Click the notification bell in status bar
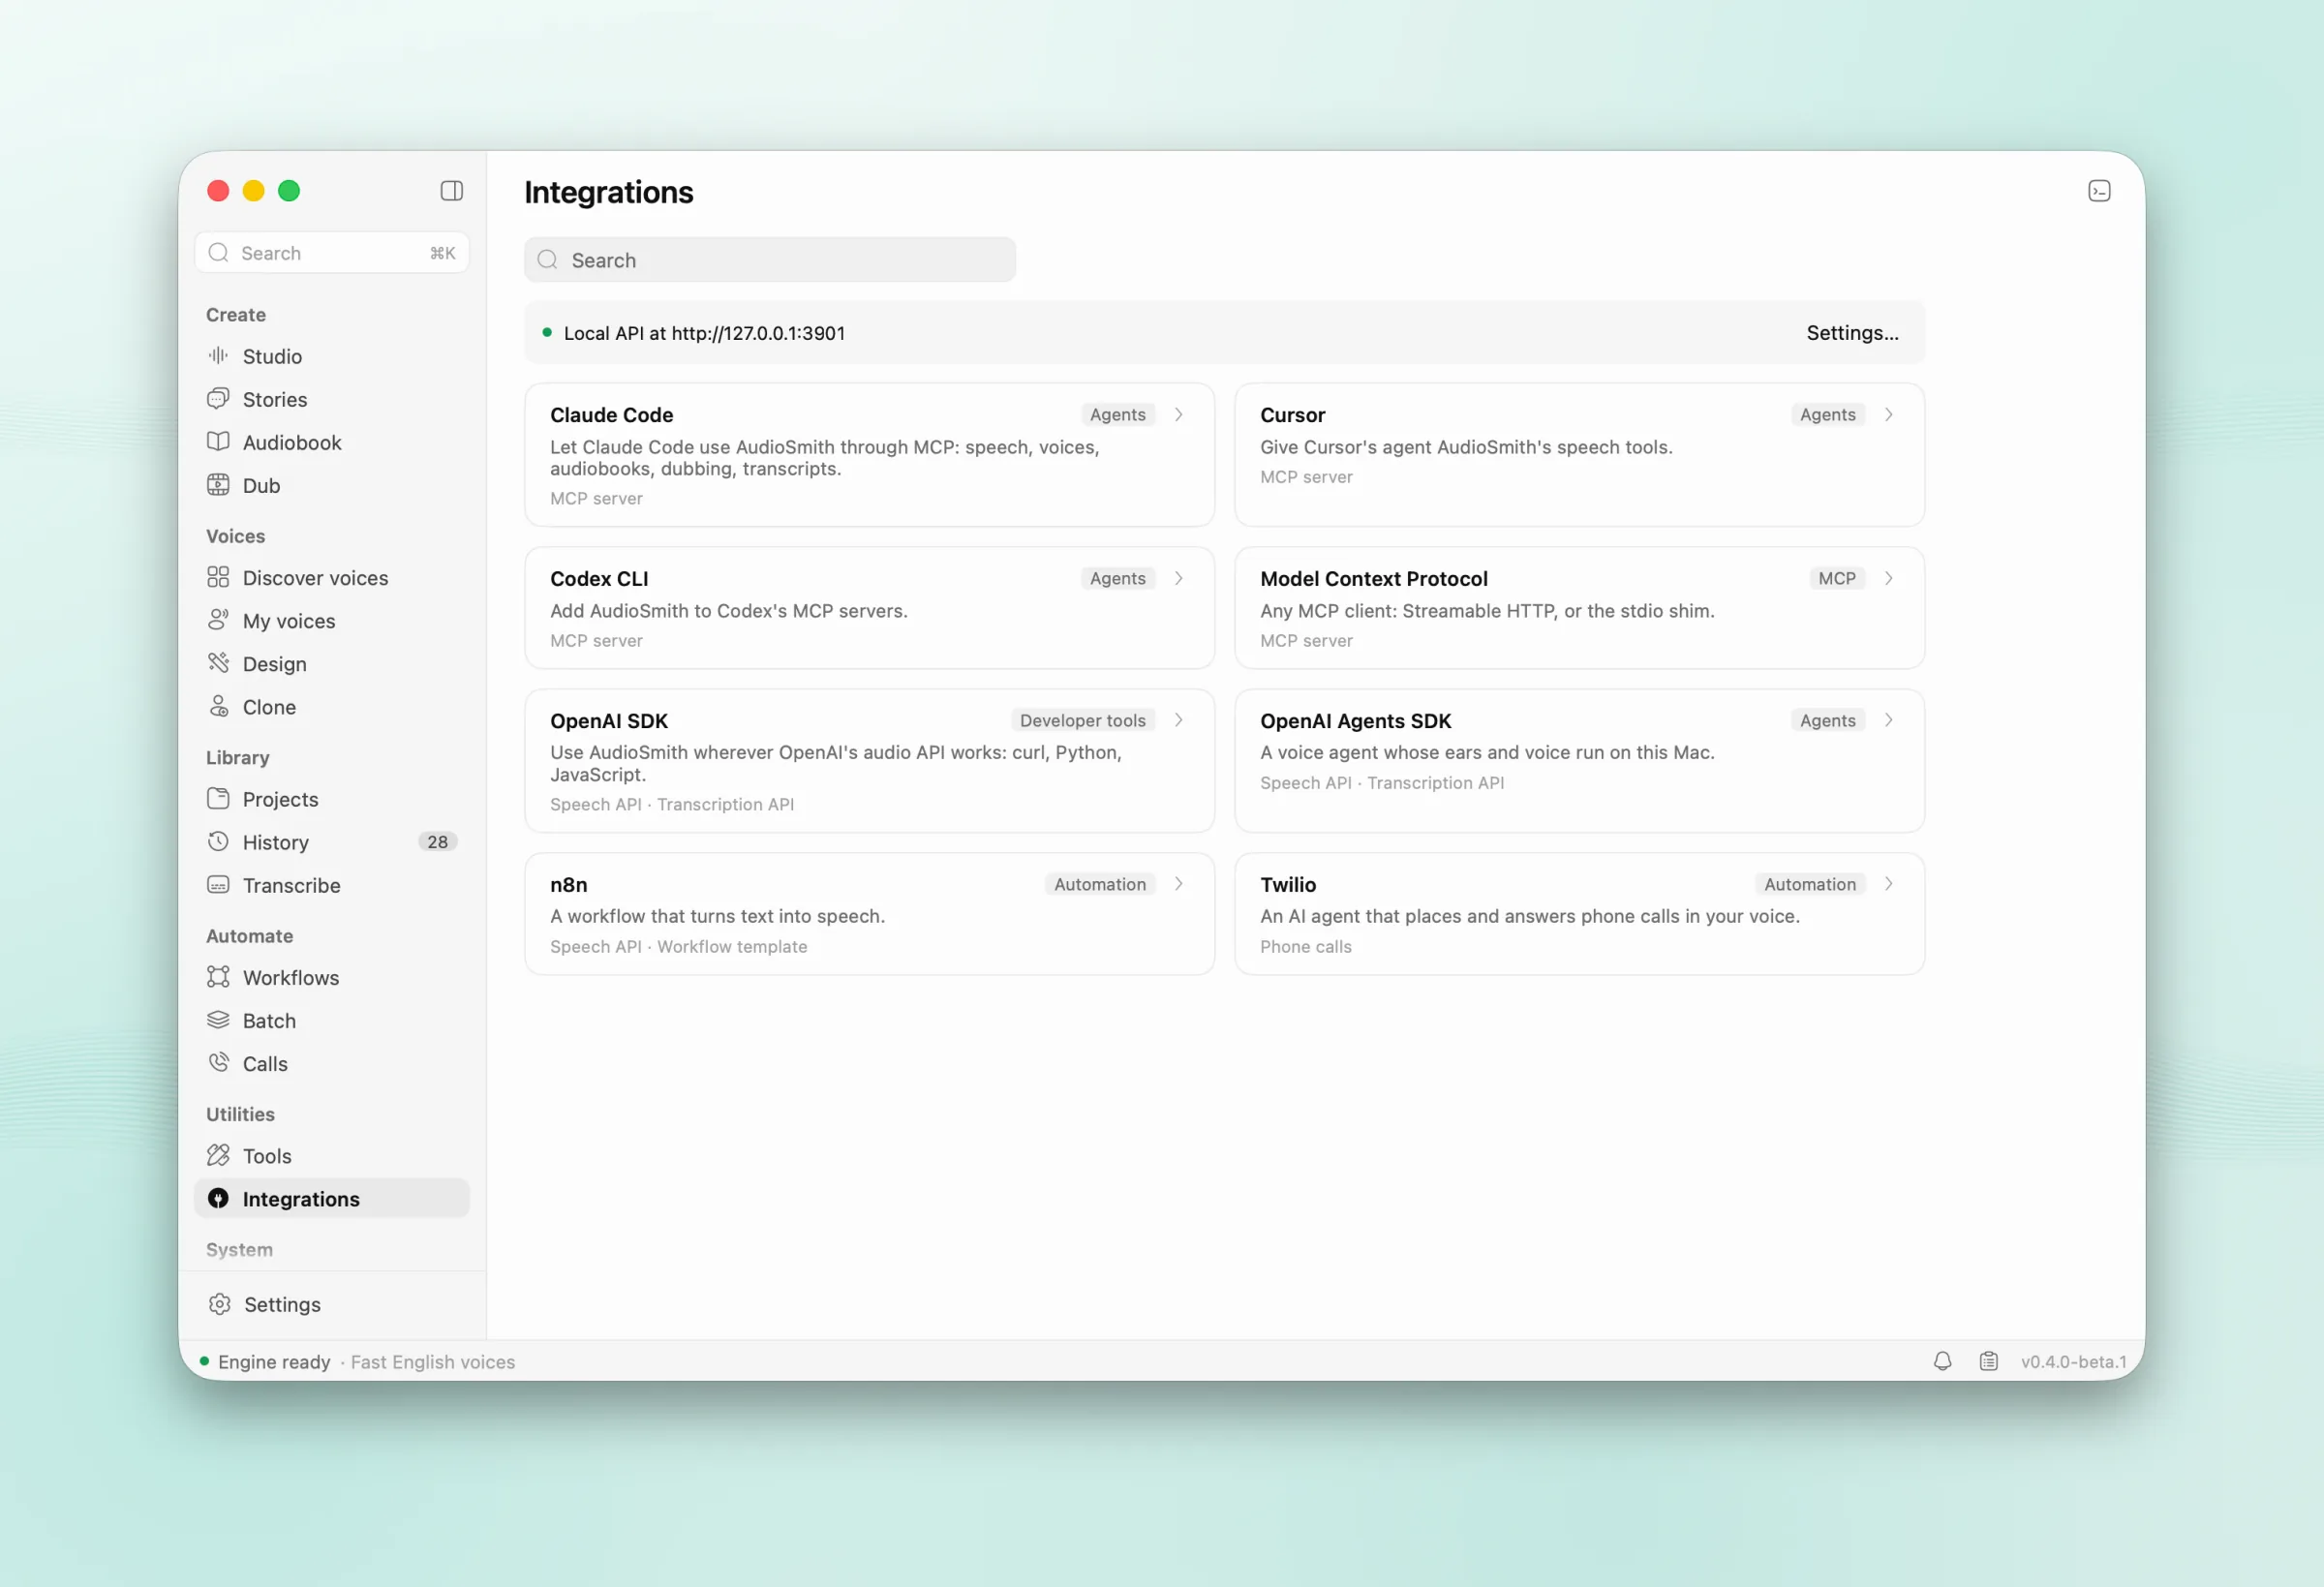Viewport: 2324px width, 1587px height. [1942, 1361]
